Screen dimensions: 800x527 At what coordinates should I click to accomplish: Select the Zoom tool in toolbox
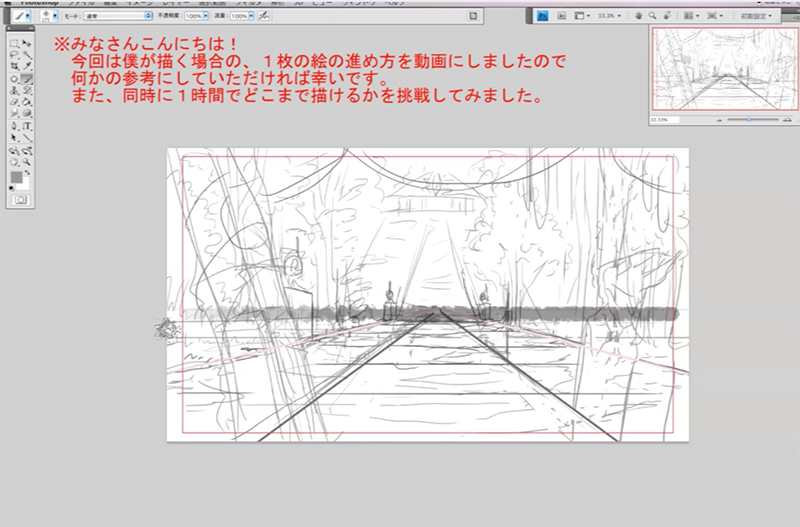click(x=27, y=162)
